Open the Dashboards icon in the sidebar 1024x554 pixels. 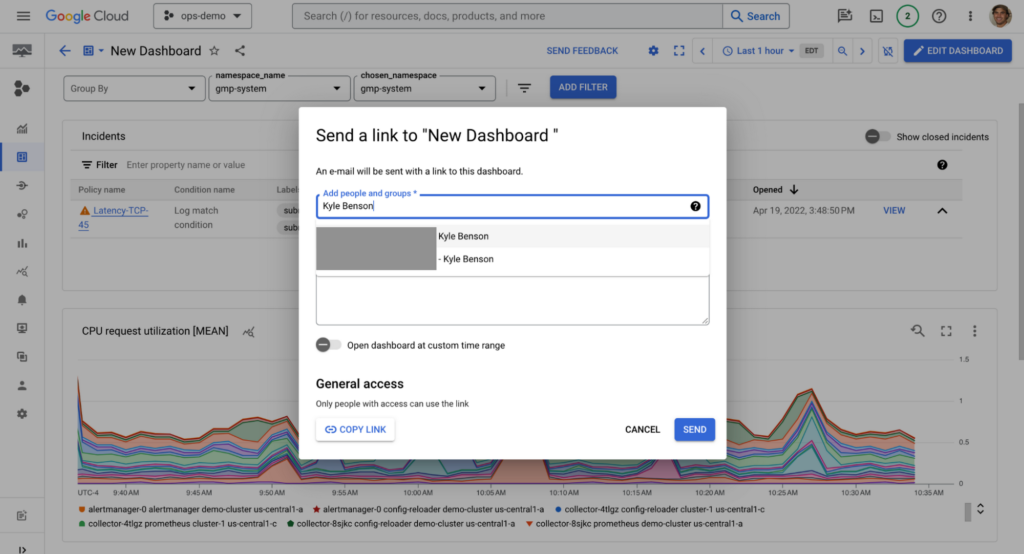point(22,157)
